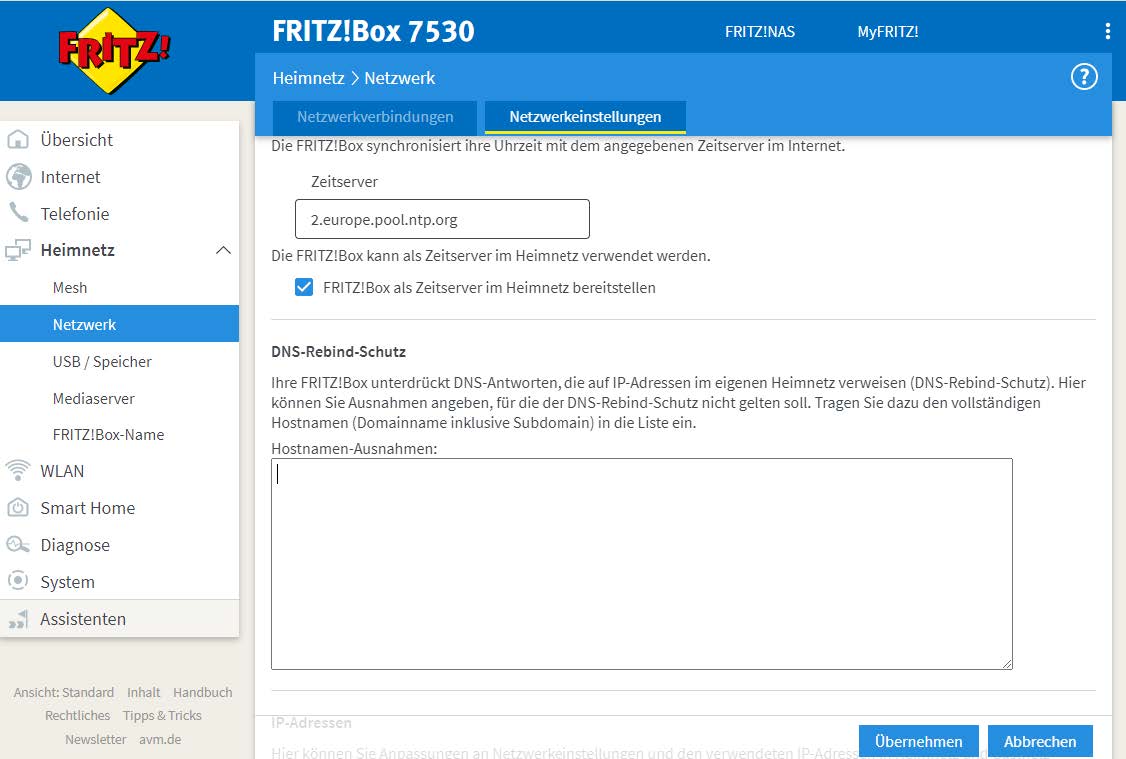
Task: Click the System icon in sidebar
Action: coord(18,582)
